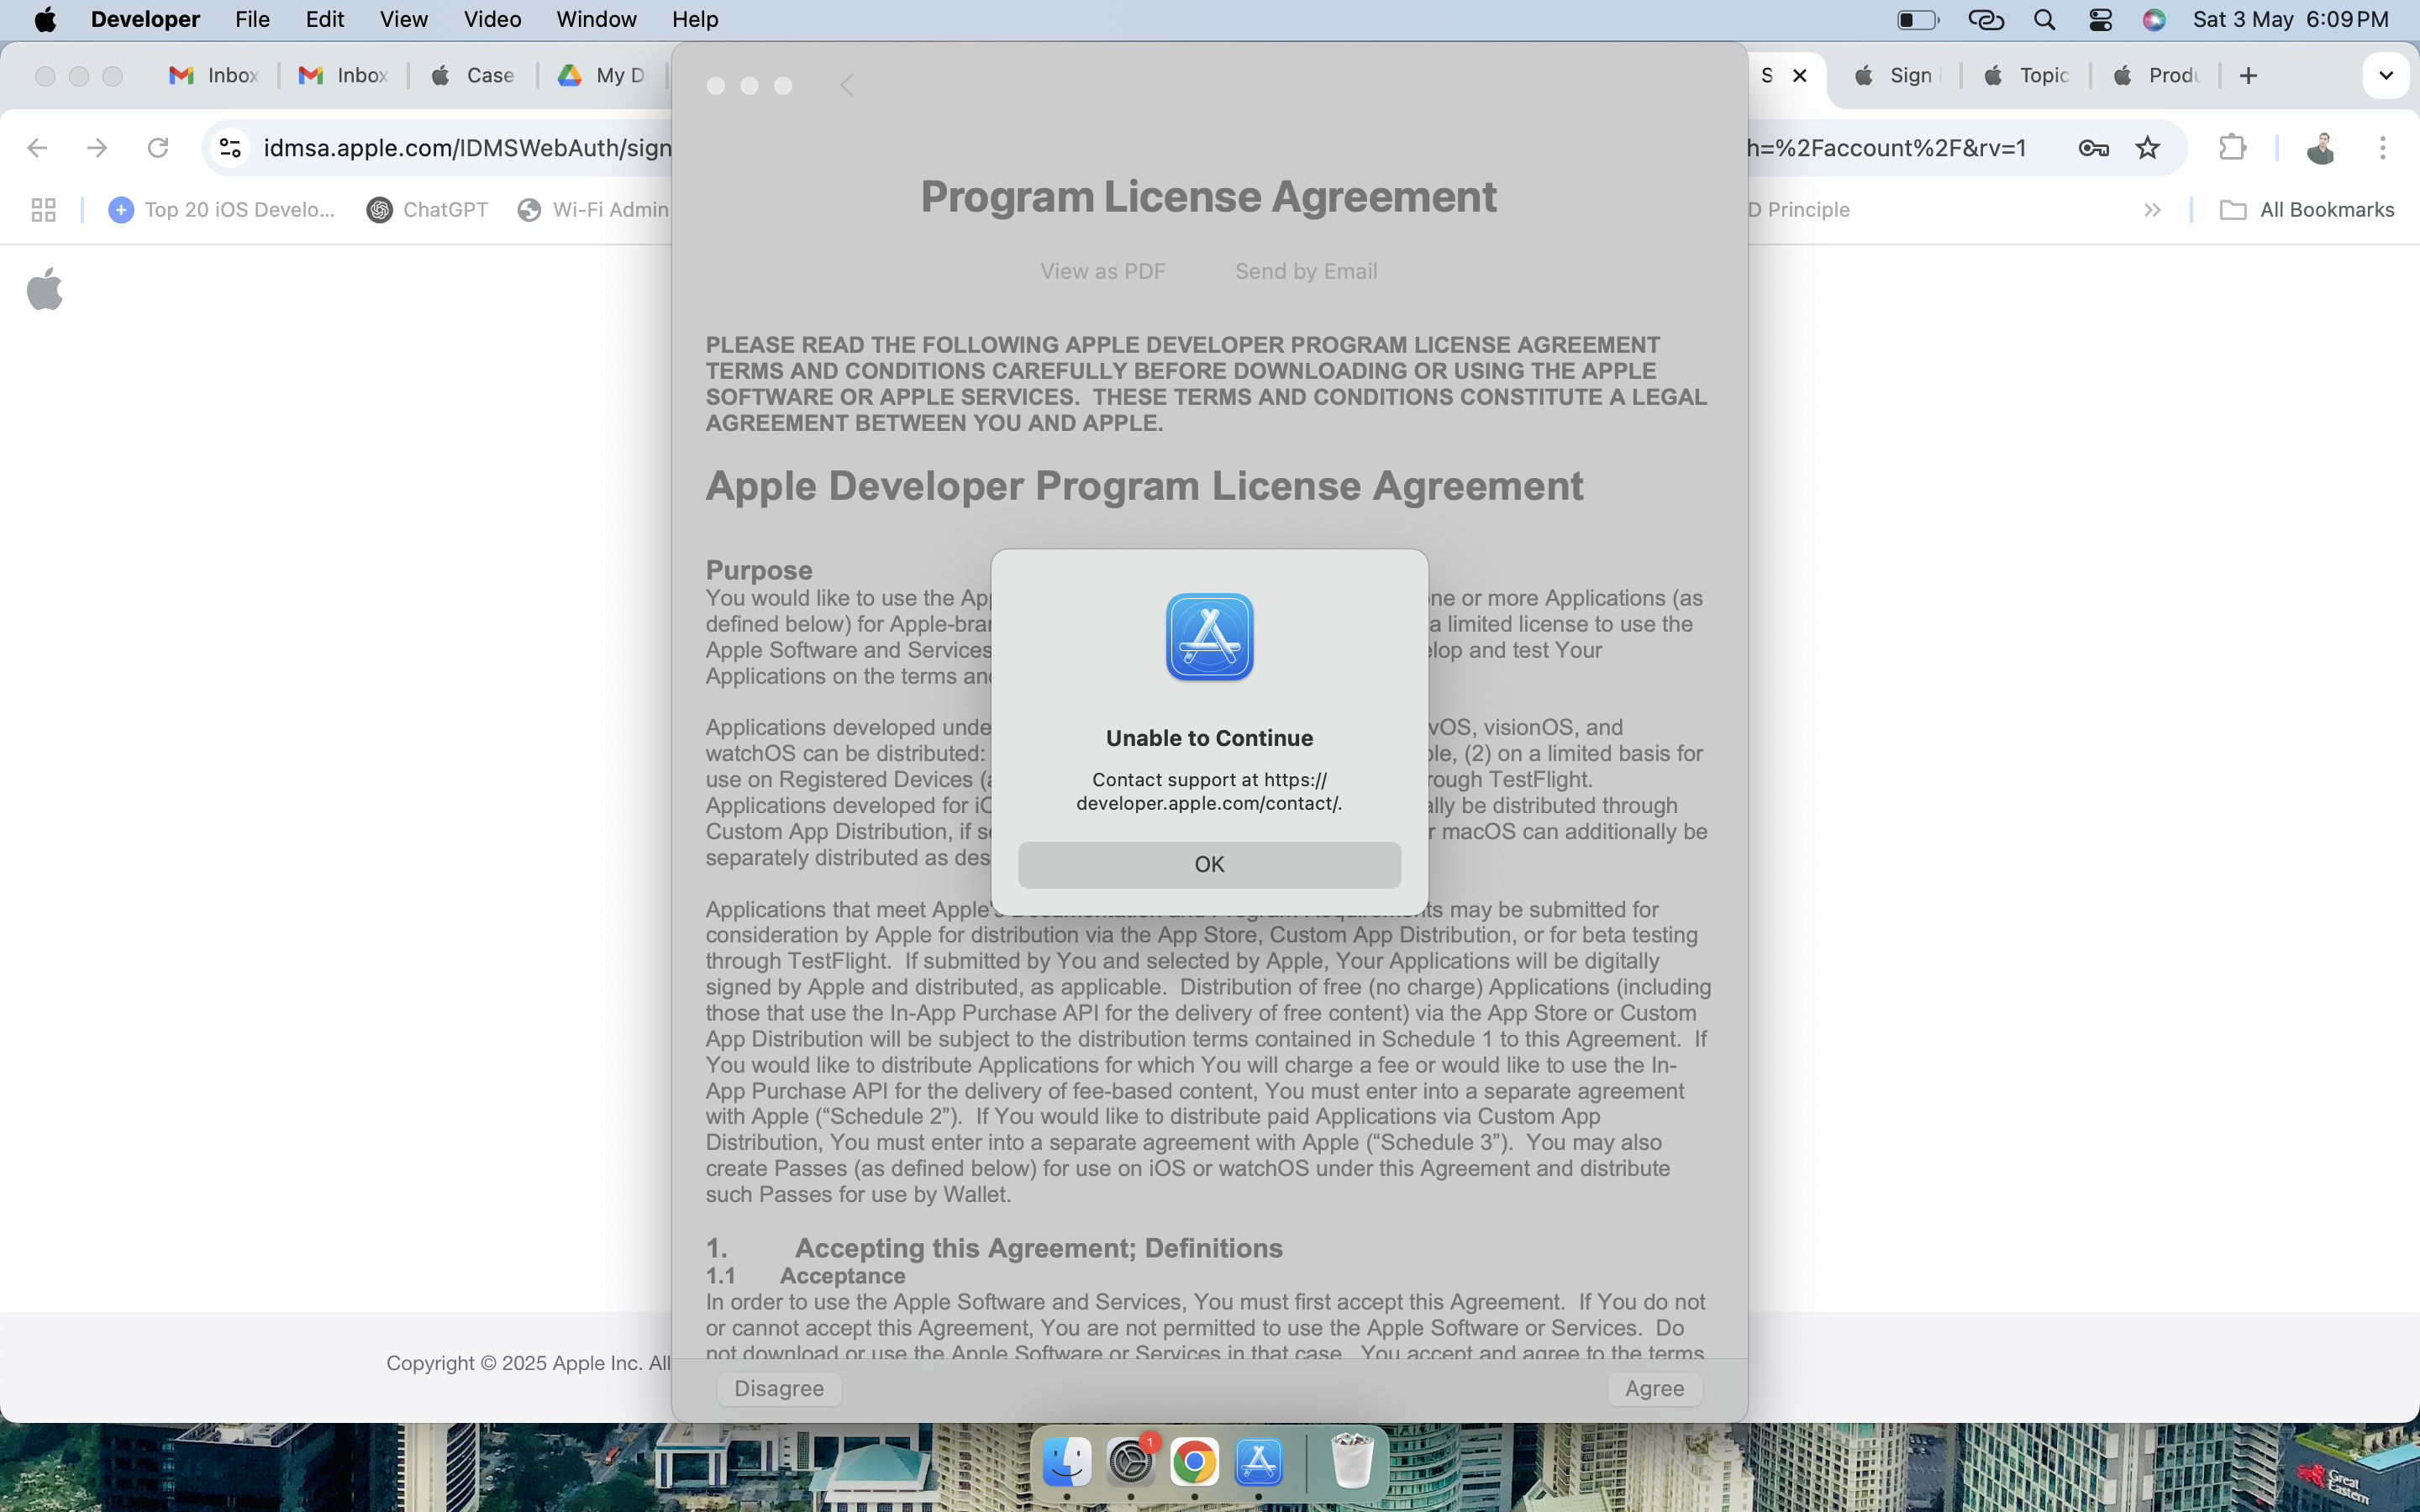Close the active Chrome tab
The width and height of the screenshot is (2420, 1512).
(1800, 75)
